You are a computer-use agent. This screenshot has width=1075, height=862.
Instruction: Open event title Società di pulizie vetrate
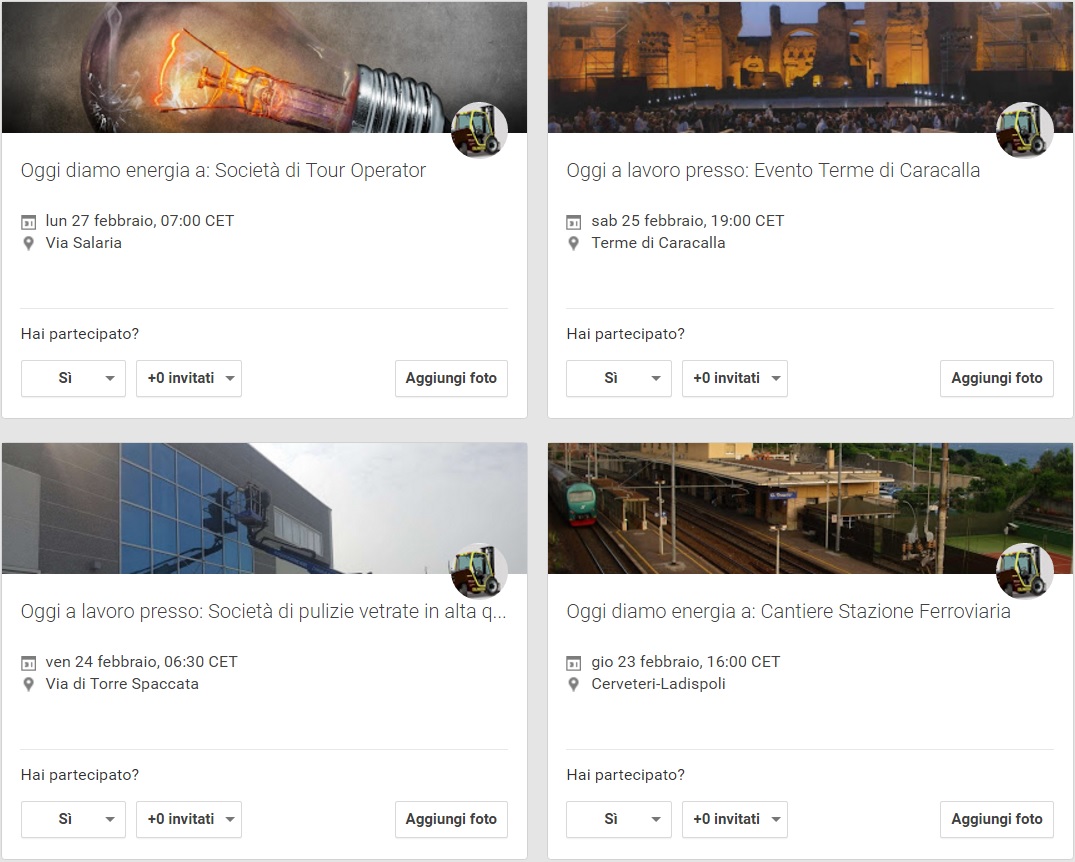coord(264,612)
